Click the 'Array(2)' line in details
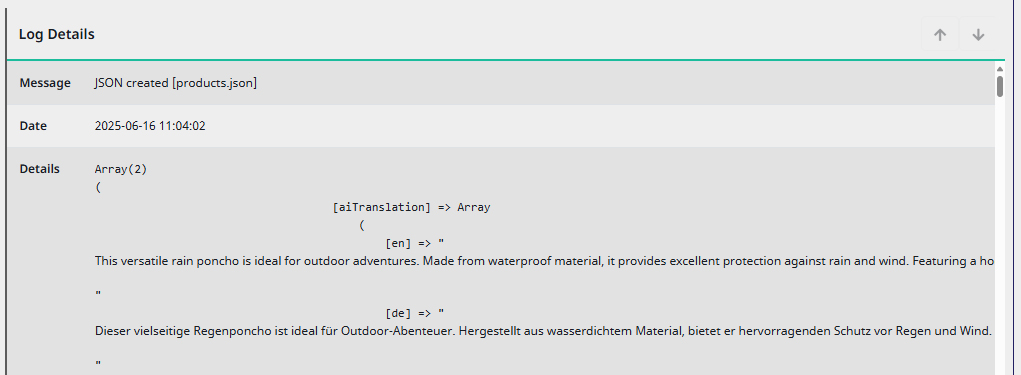This screenshot has width=1021, height=375. point(121,169)
